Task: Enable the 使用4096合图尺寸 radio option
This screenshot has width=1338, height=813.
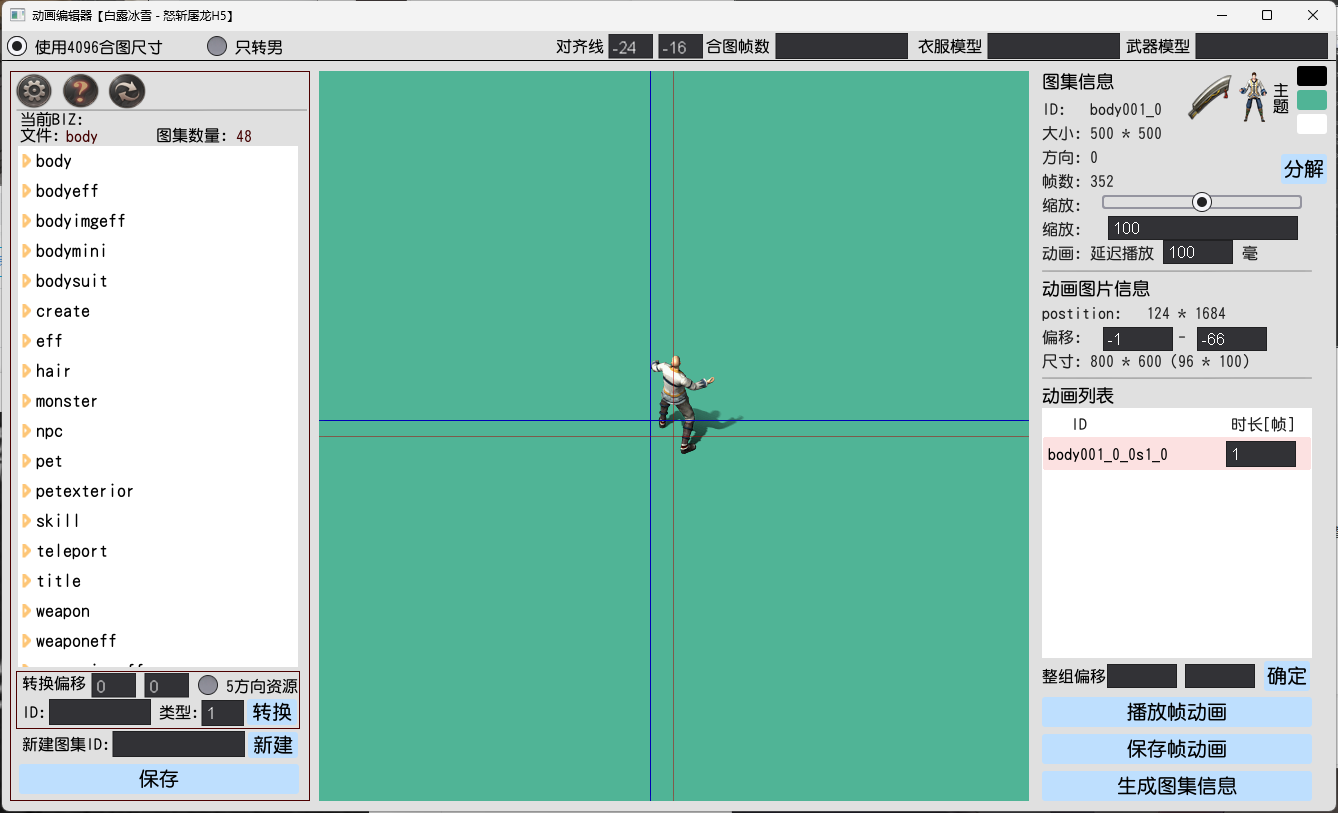Action: [x=17, y=46]
